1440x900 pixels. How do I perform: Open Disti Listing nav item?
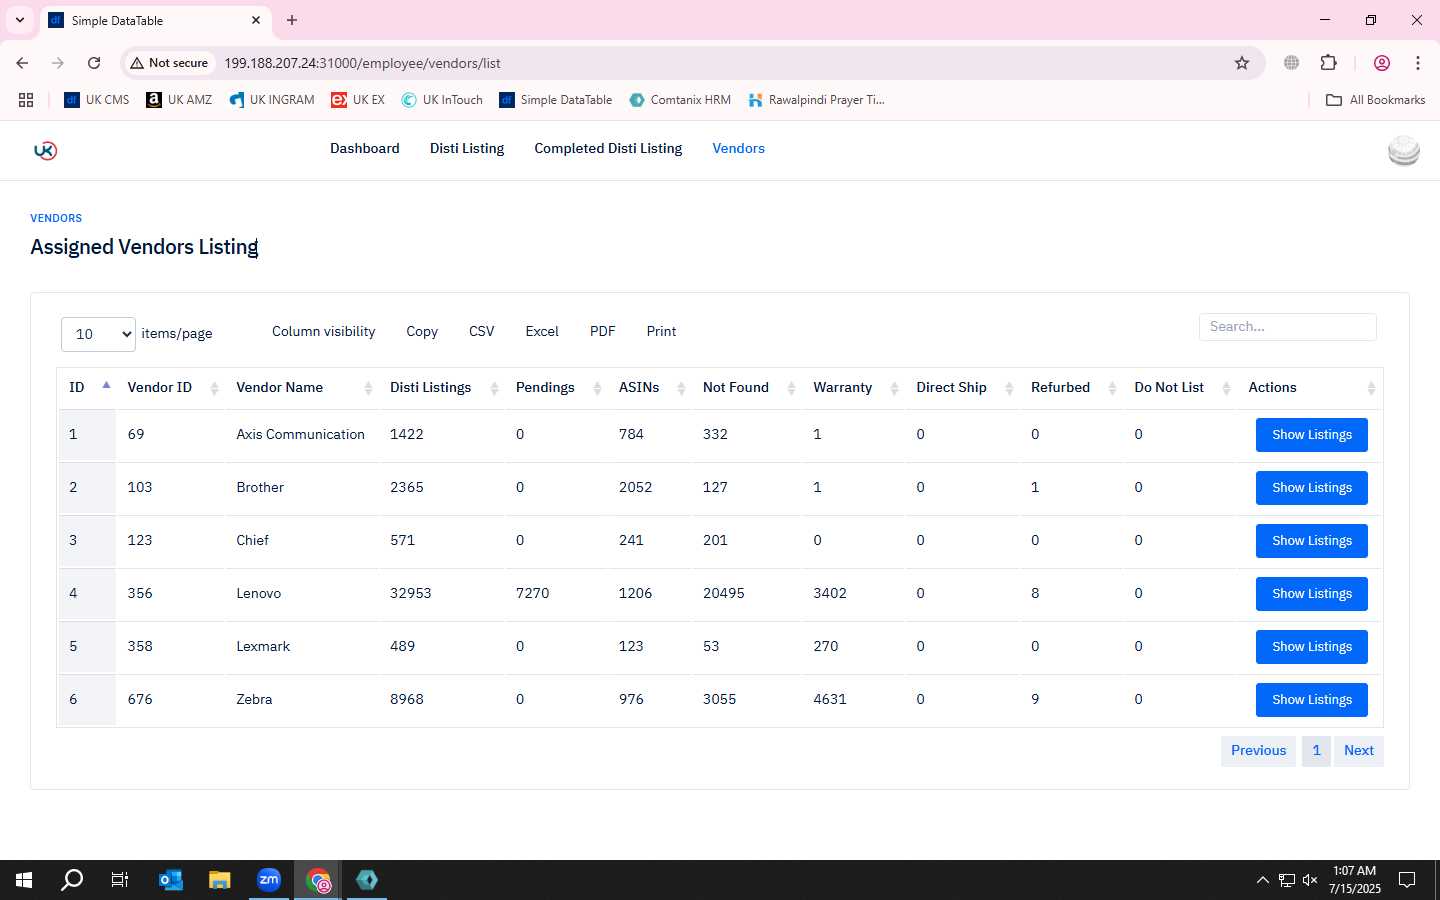pyautogui.click(x=467, y=148)
